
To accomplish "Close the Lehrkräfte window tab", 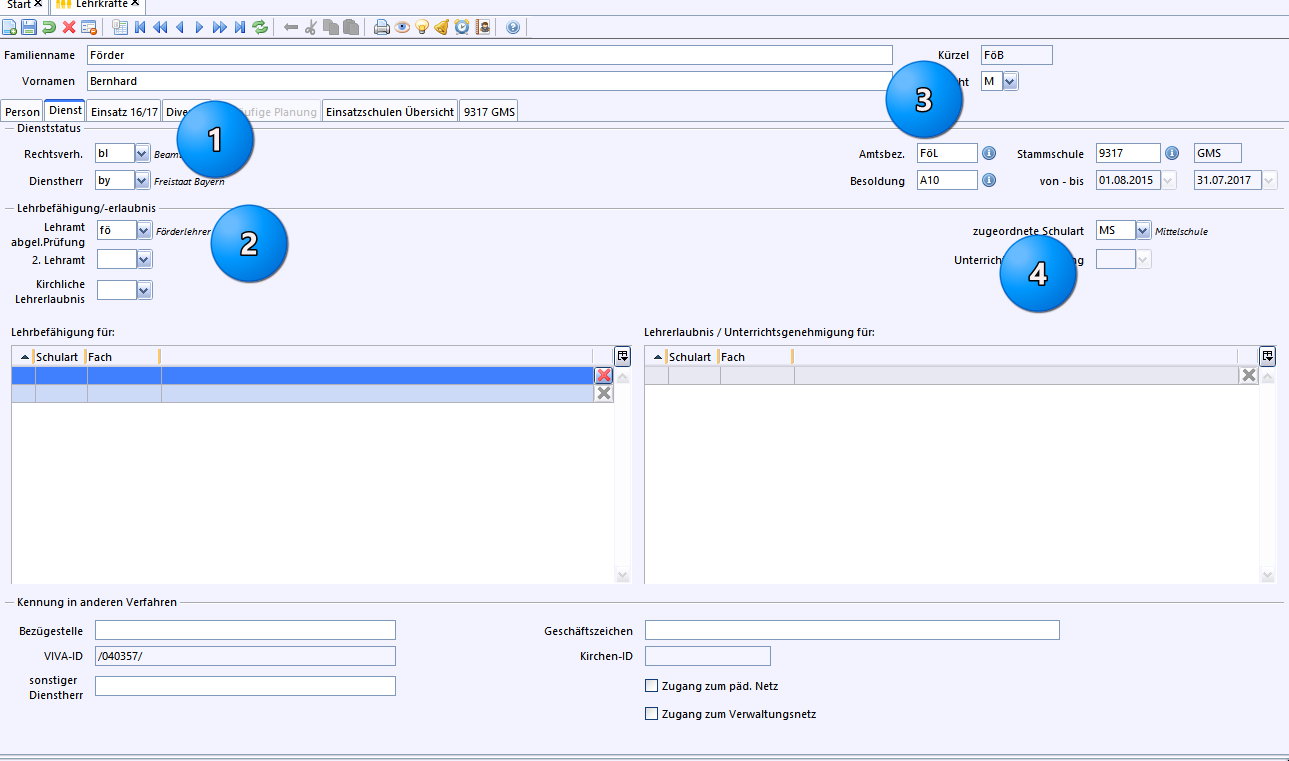I will pos(135,4).
